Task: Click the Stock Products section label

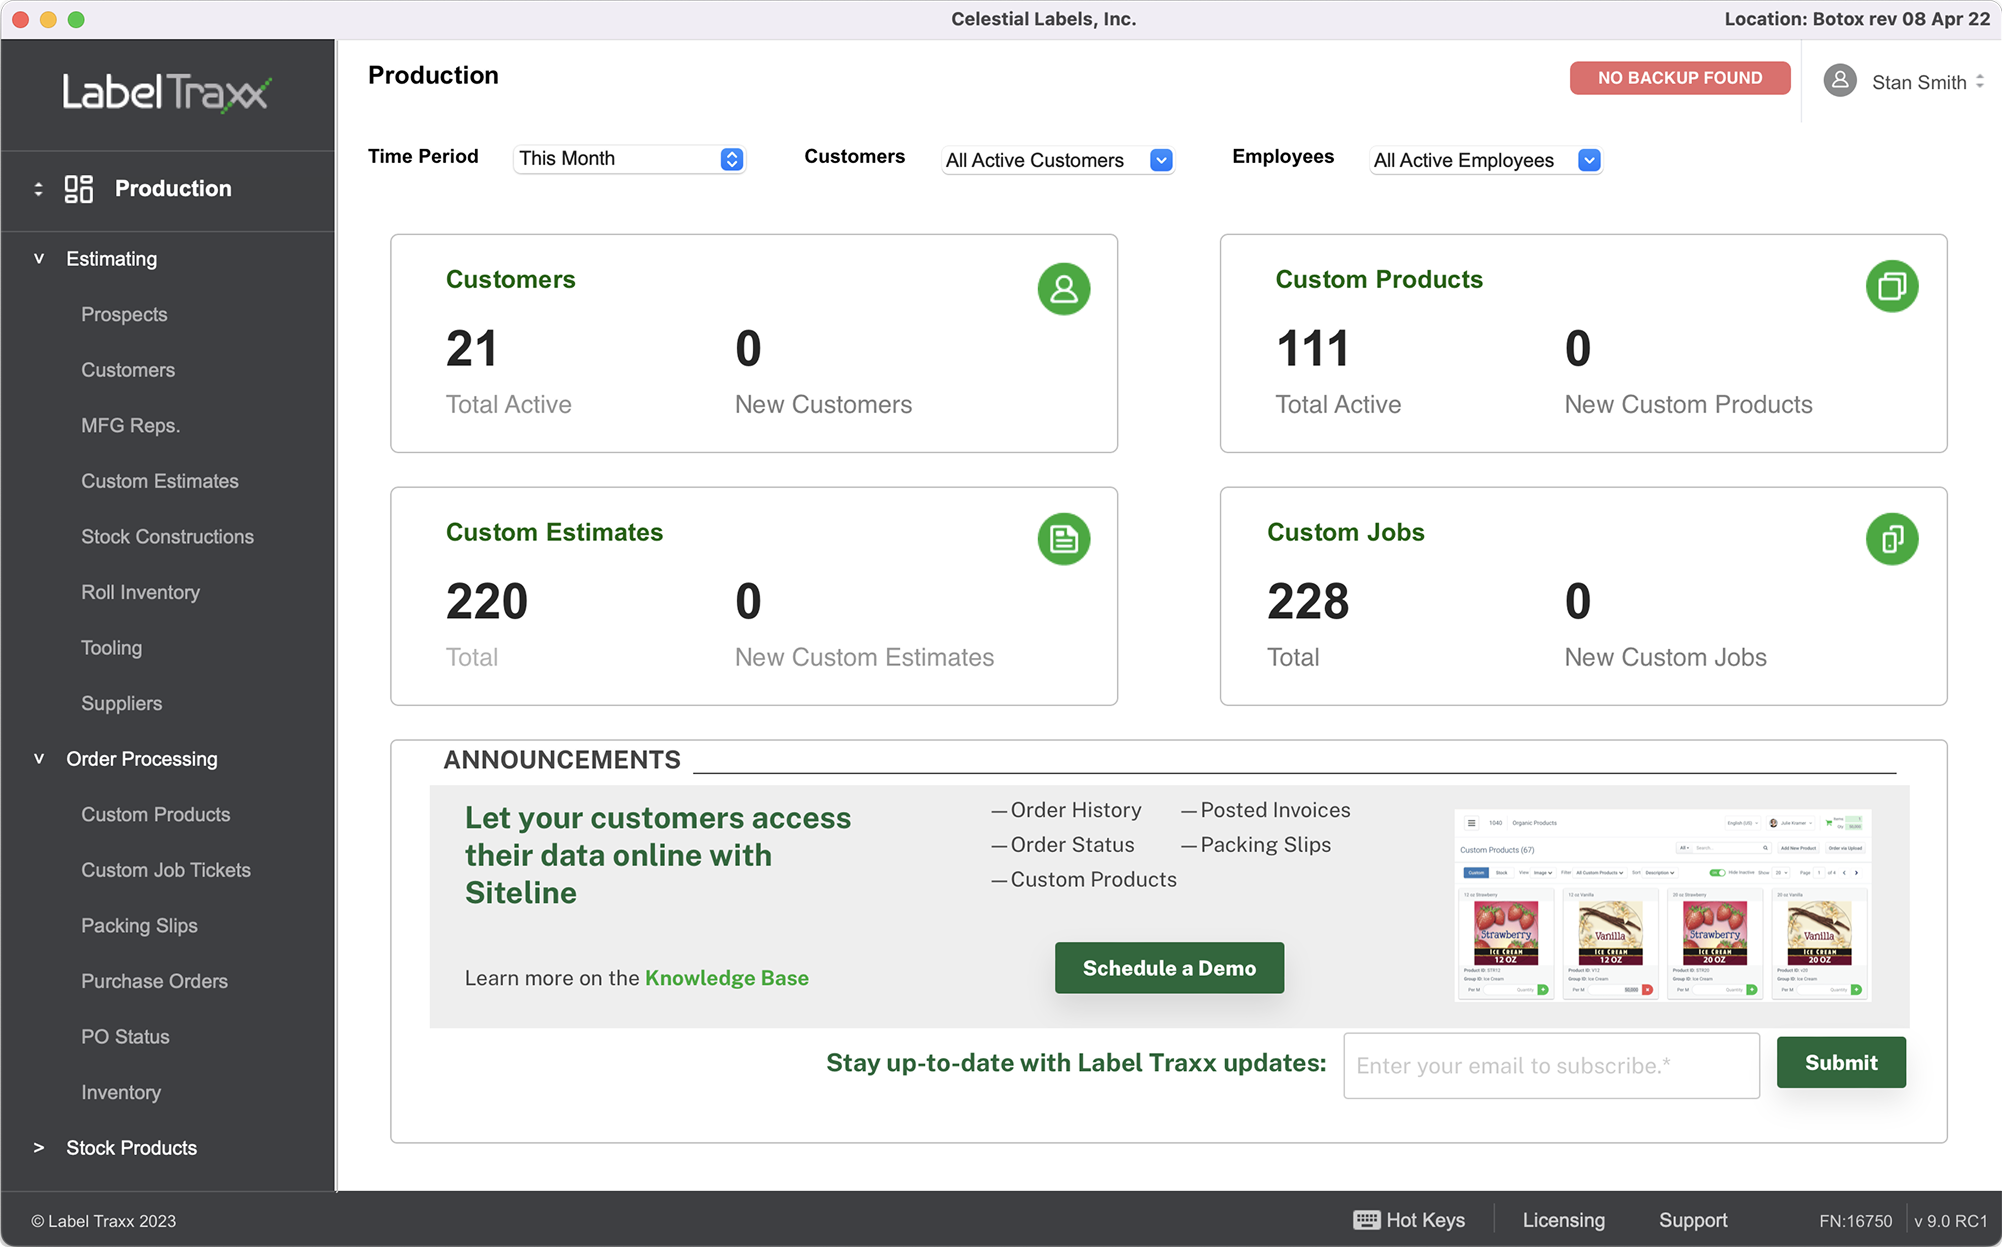Action: [x=132, y=1148]
